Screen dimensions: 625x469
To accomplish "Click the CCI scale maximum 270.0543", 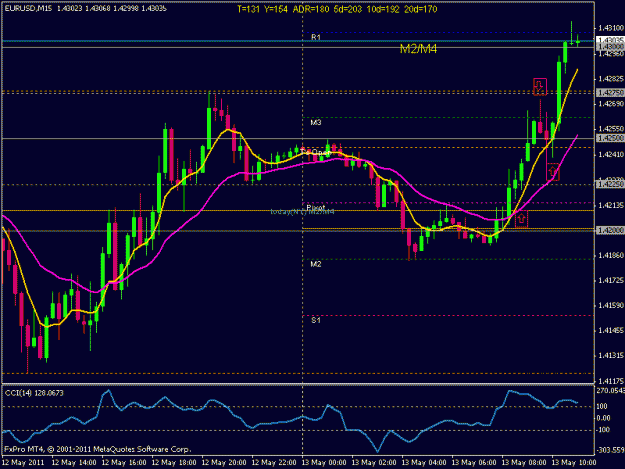I will [610, 391].
